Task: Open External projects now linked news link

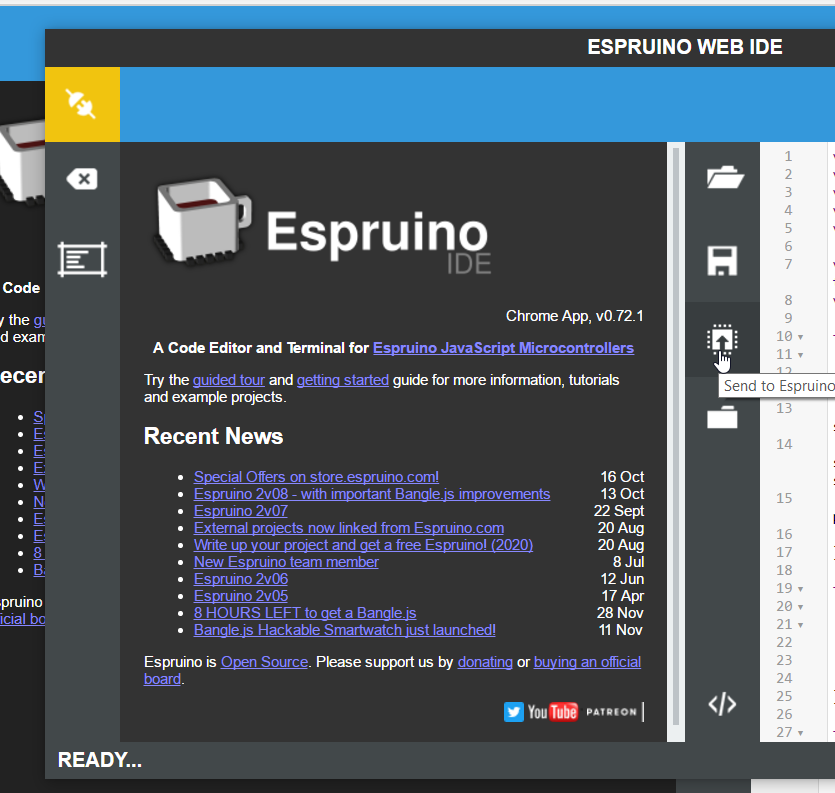Action: [349, 528]
